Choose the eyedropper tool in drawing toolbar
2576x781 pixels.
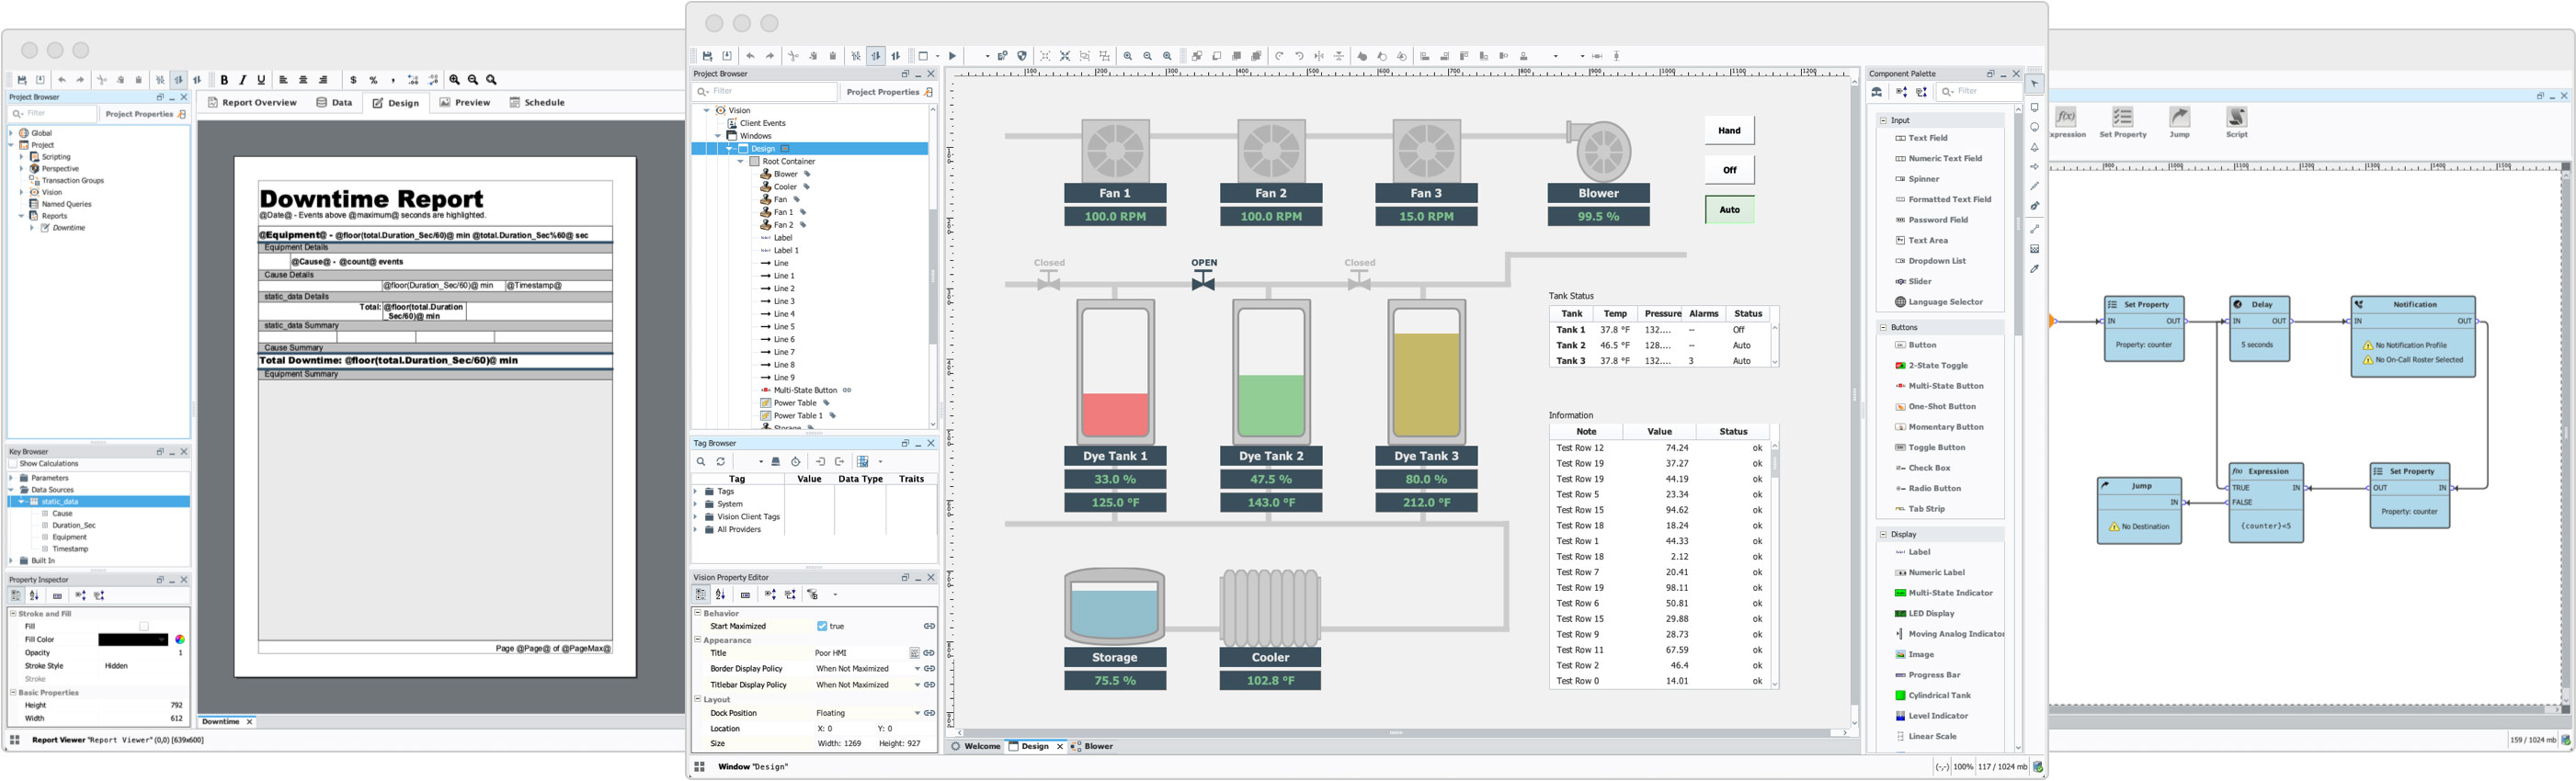click(x=2034, y=269)
